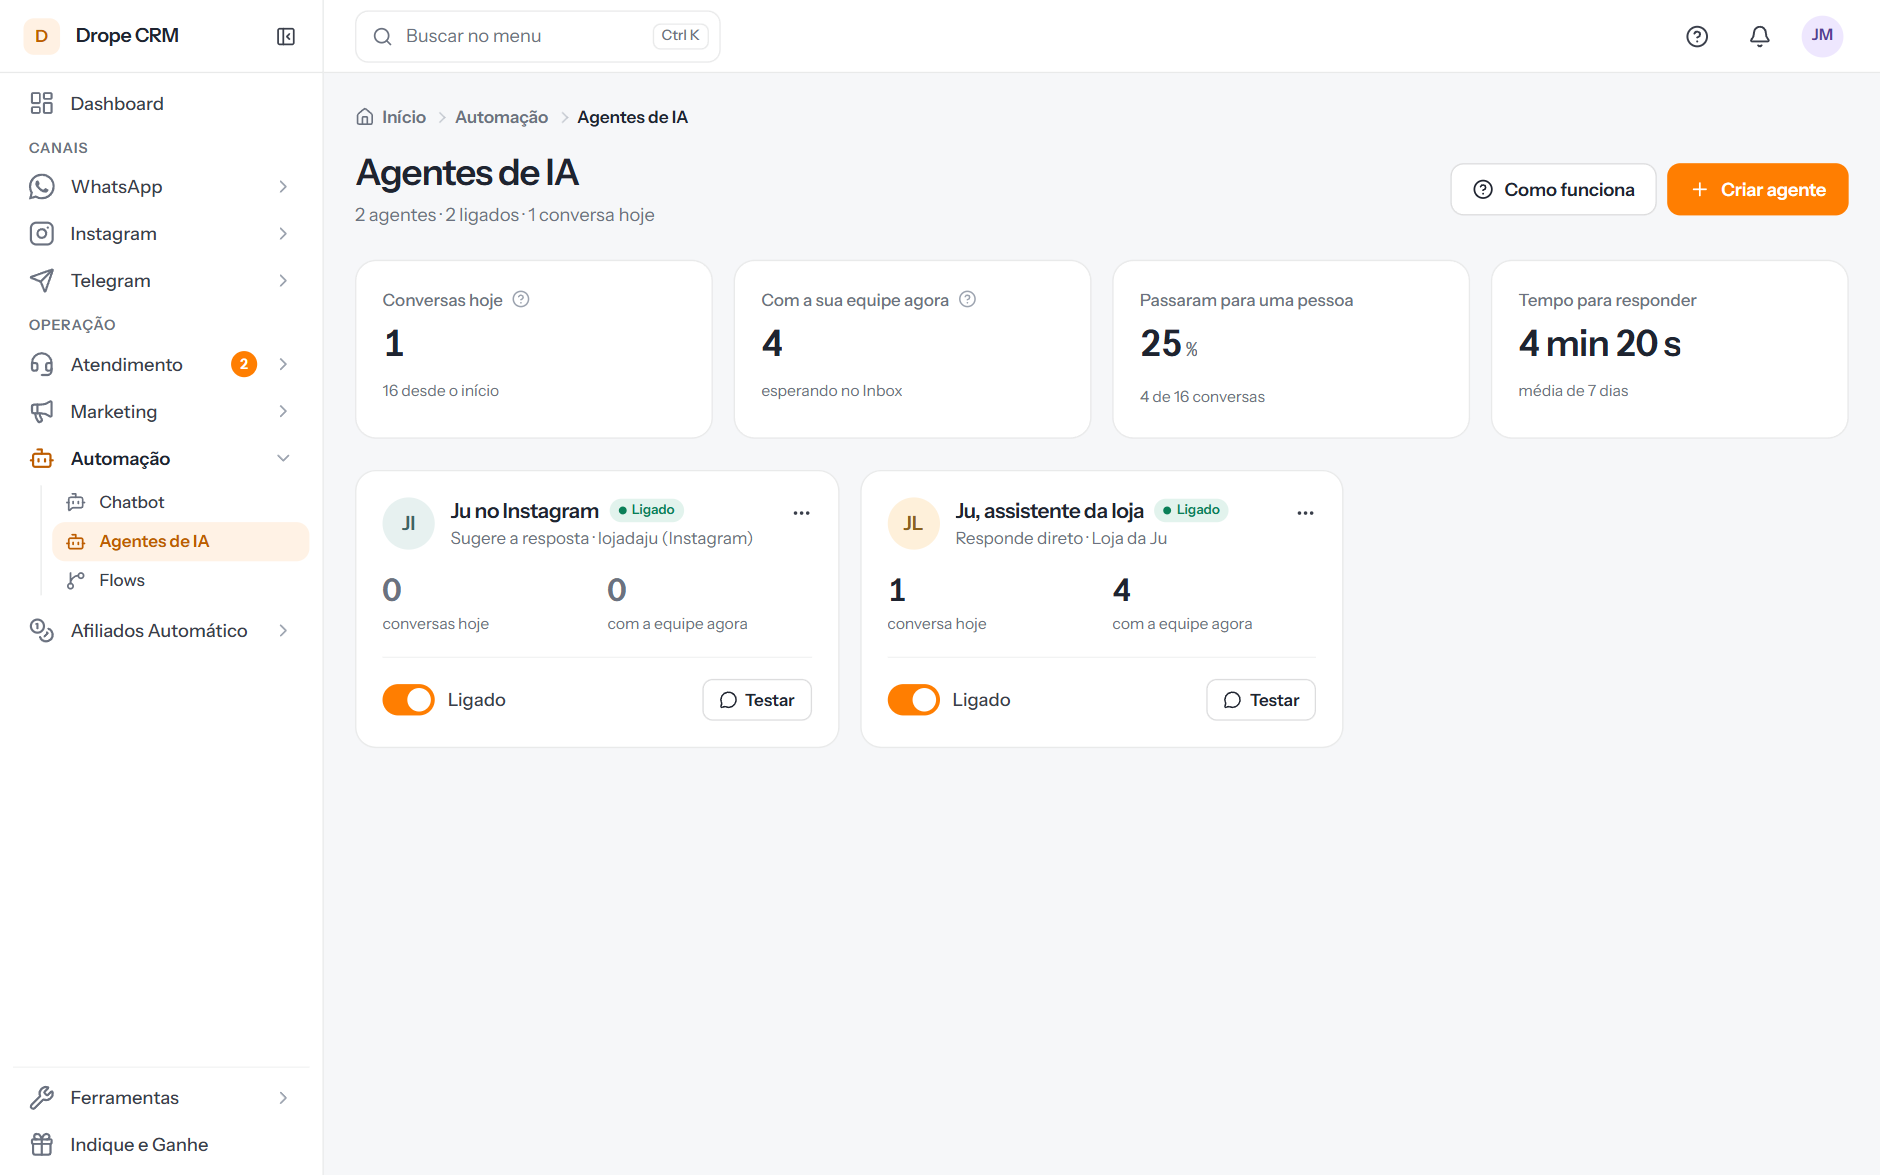Expand Afiliados Automático submenu
The image size is (1880, 1175).
[283, 630]
